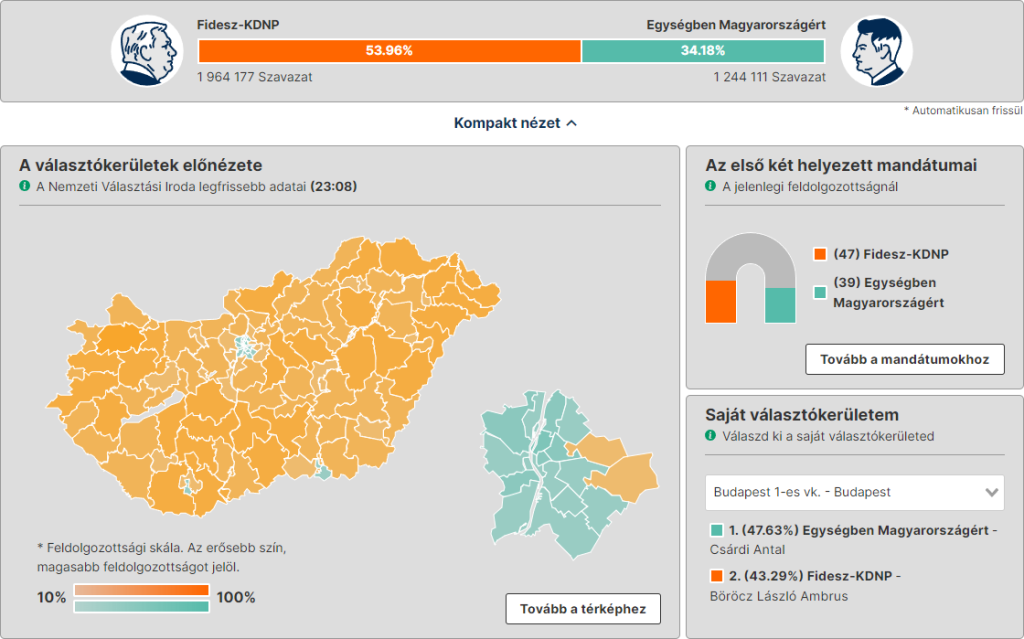Click the orange processing scale gradient bar
1024x639 pixels.
click(142, 590)
